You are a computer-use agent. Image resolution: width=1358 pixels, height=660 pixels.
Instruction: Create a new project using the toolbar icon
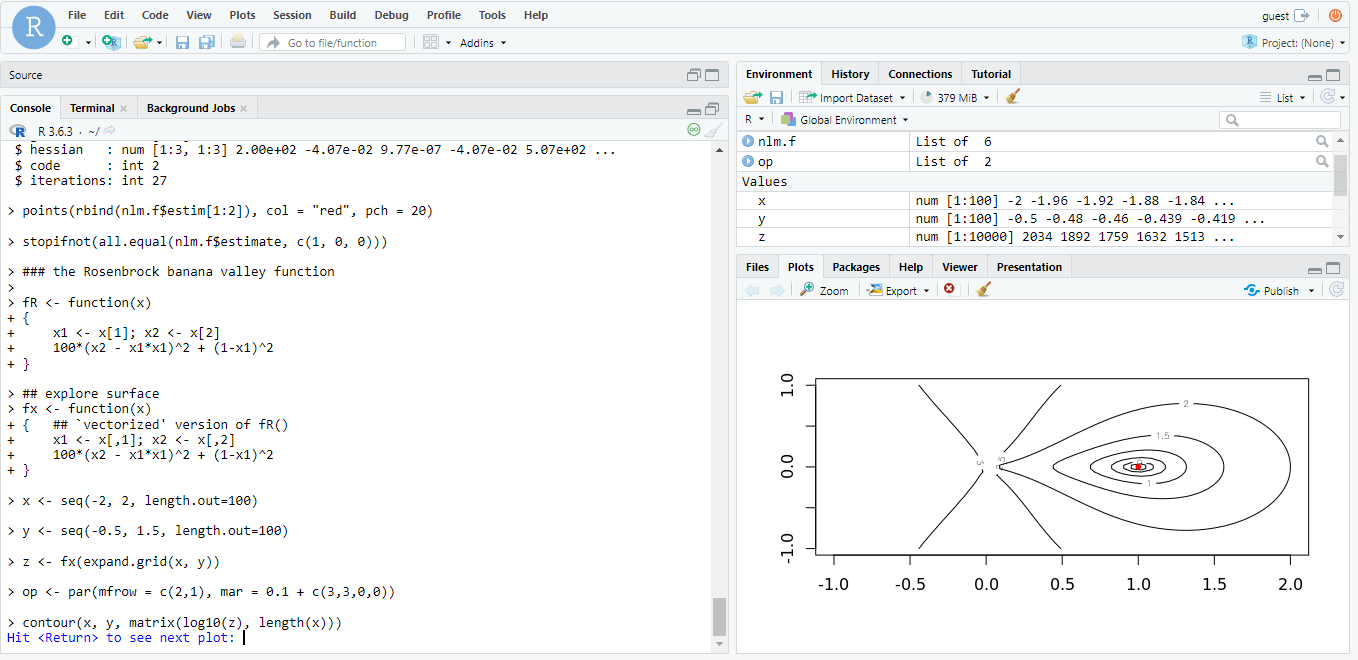point(110,42)
